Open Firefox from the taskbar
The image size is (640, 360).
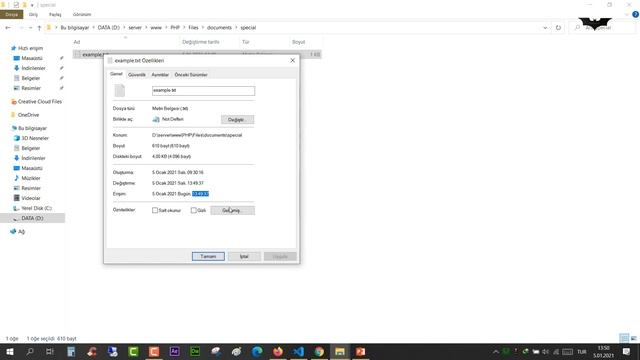coord(278,351)
